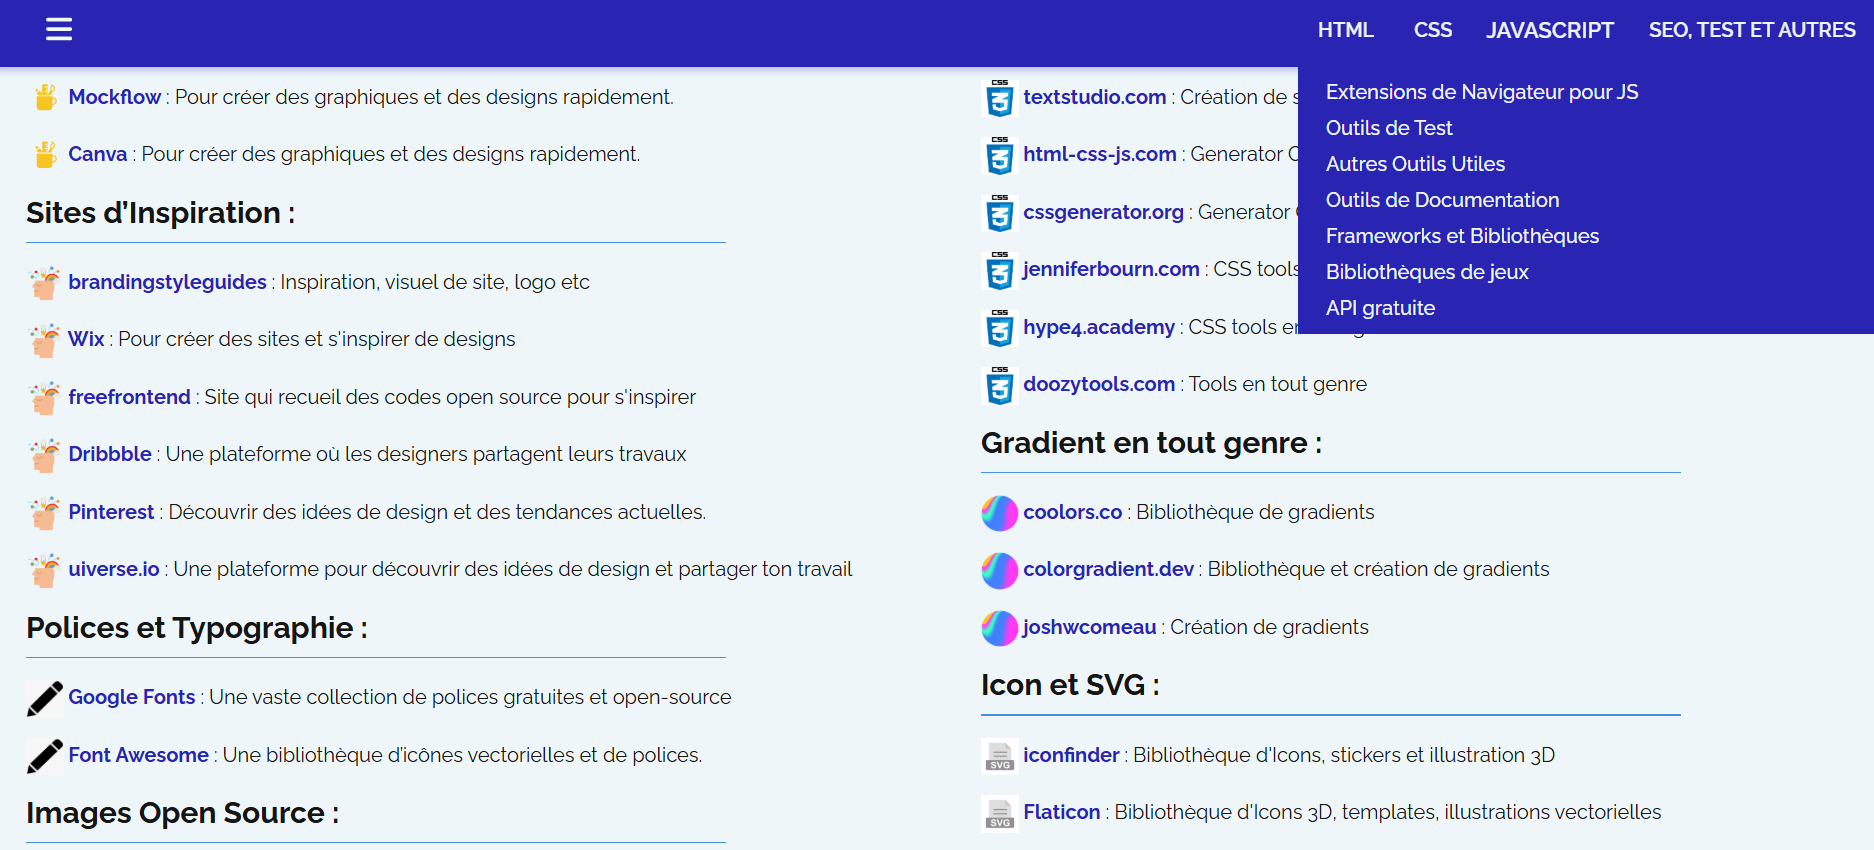Click the icon beside Dribbble

[45, 455]
